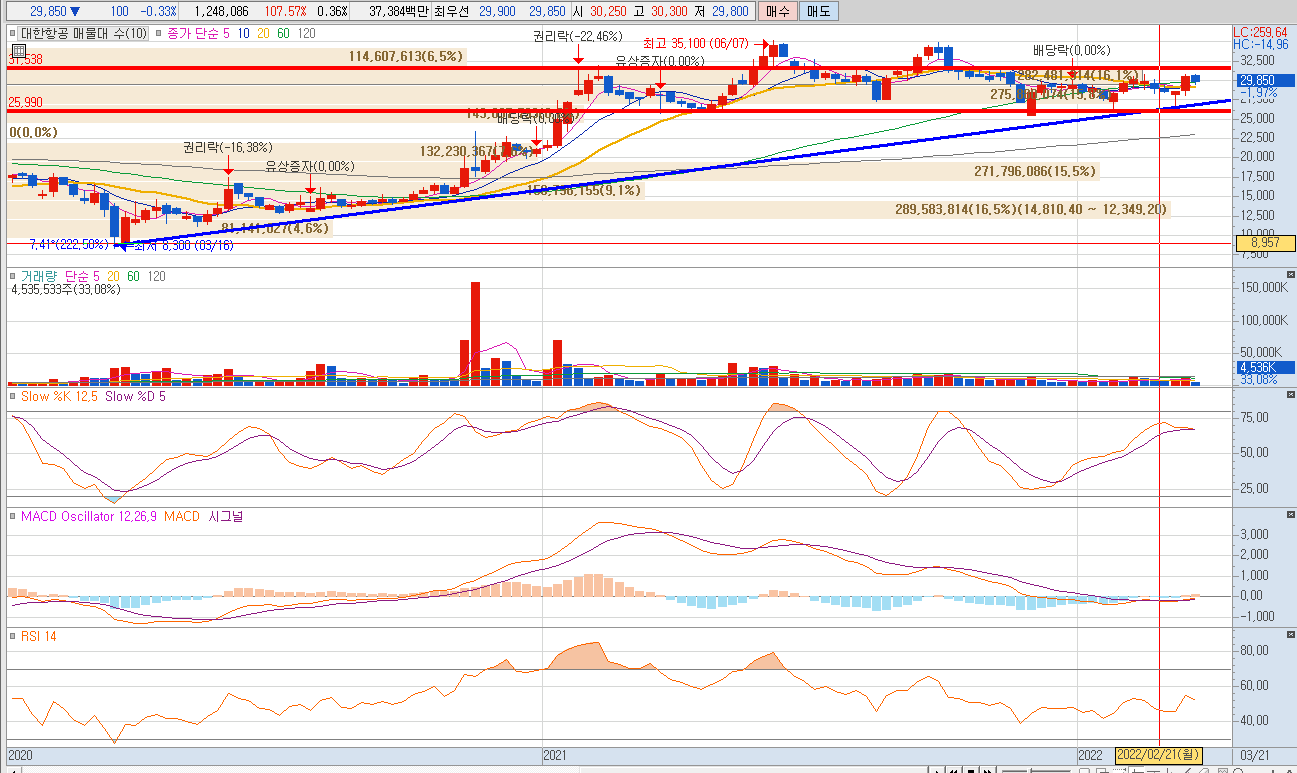This screenshot has height=773, width=1297.
Task: Click the 배당락(0.00%) event marker near 2022
Action: tap(1071, 50)
